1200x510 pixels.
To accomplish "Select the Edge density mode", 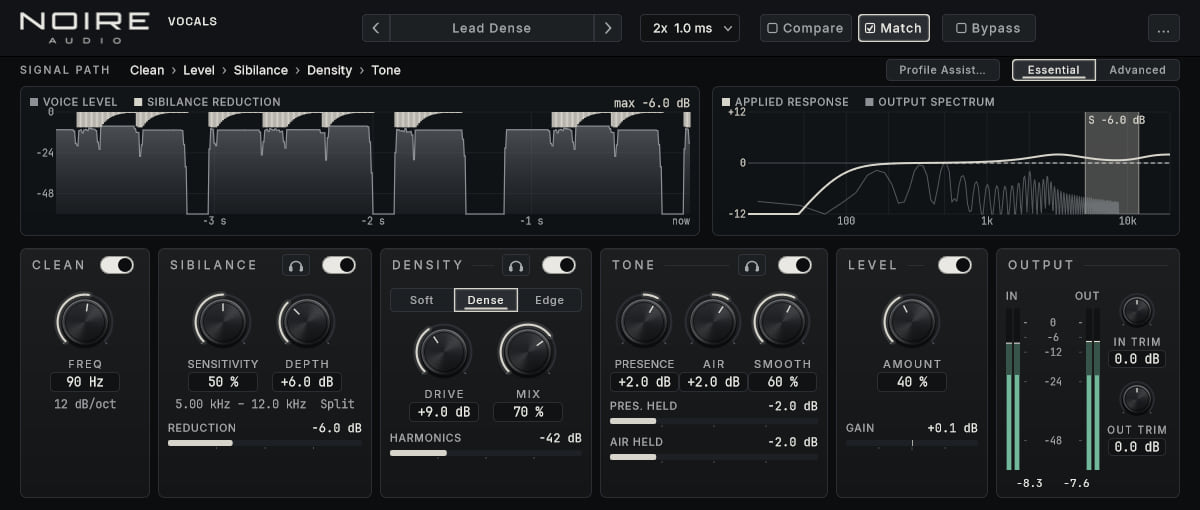I will coord(549,300).
